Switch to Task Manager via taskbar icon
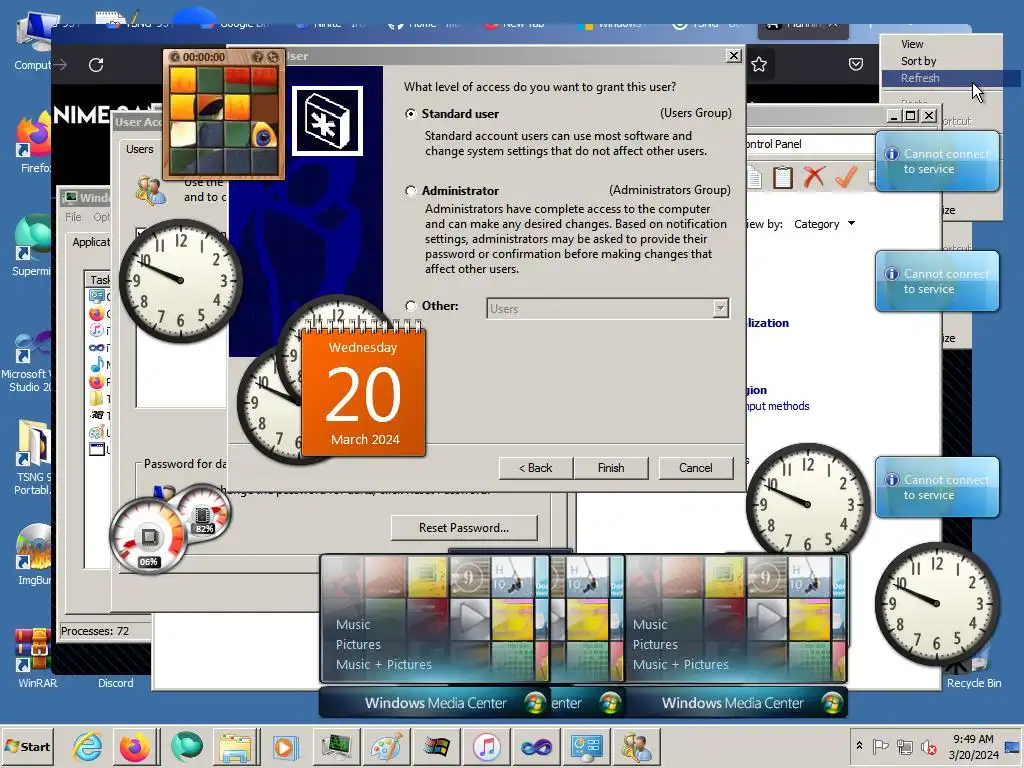1024x768 pixels. (336, 746)
